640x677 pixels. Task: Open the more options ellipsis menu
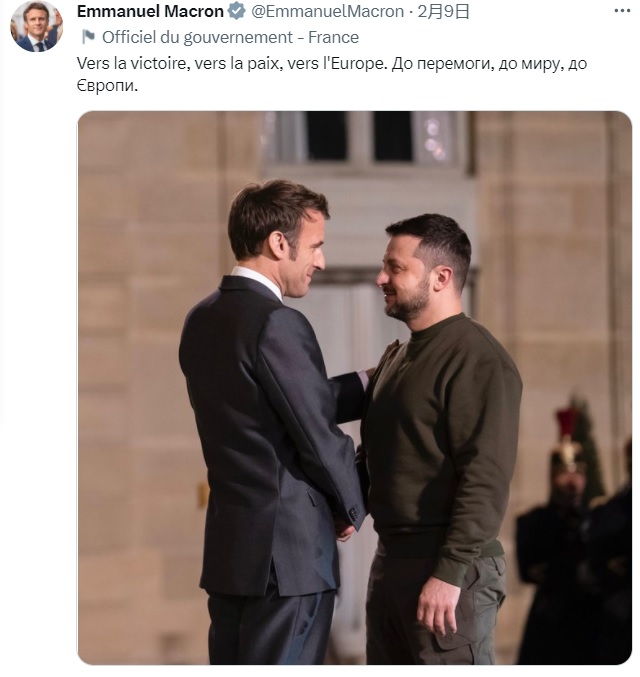click(620, 12)
